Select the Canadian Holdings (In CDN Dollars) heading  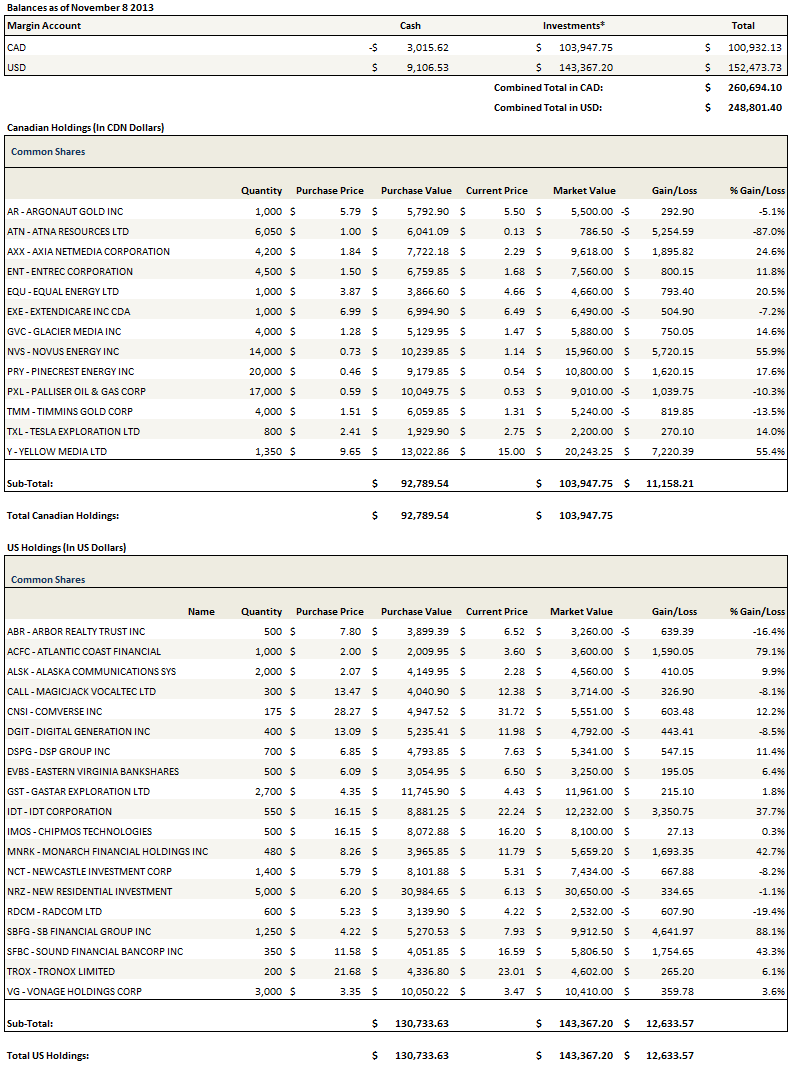pyautogui.click(x=85, y=128)
